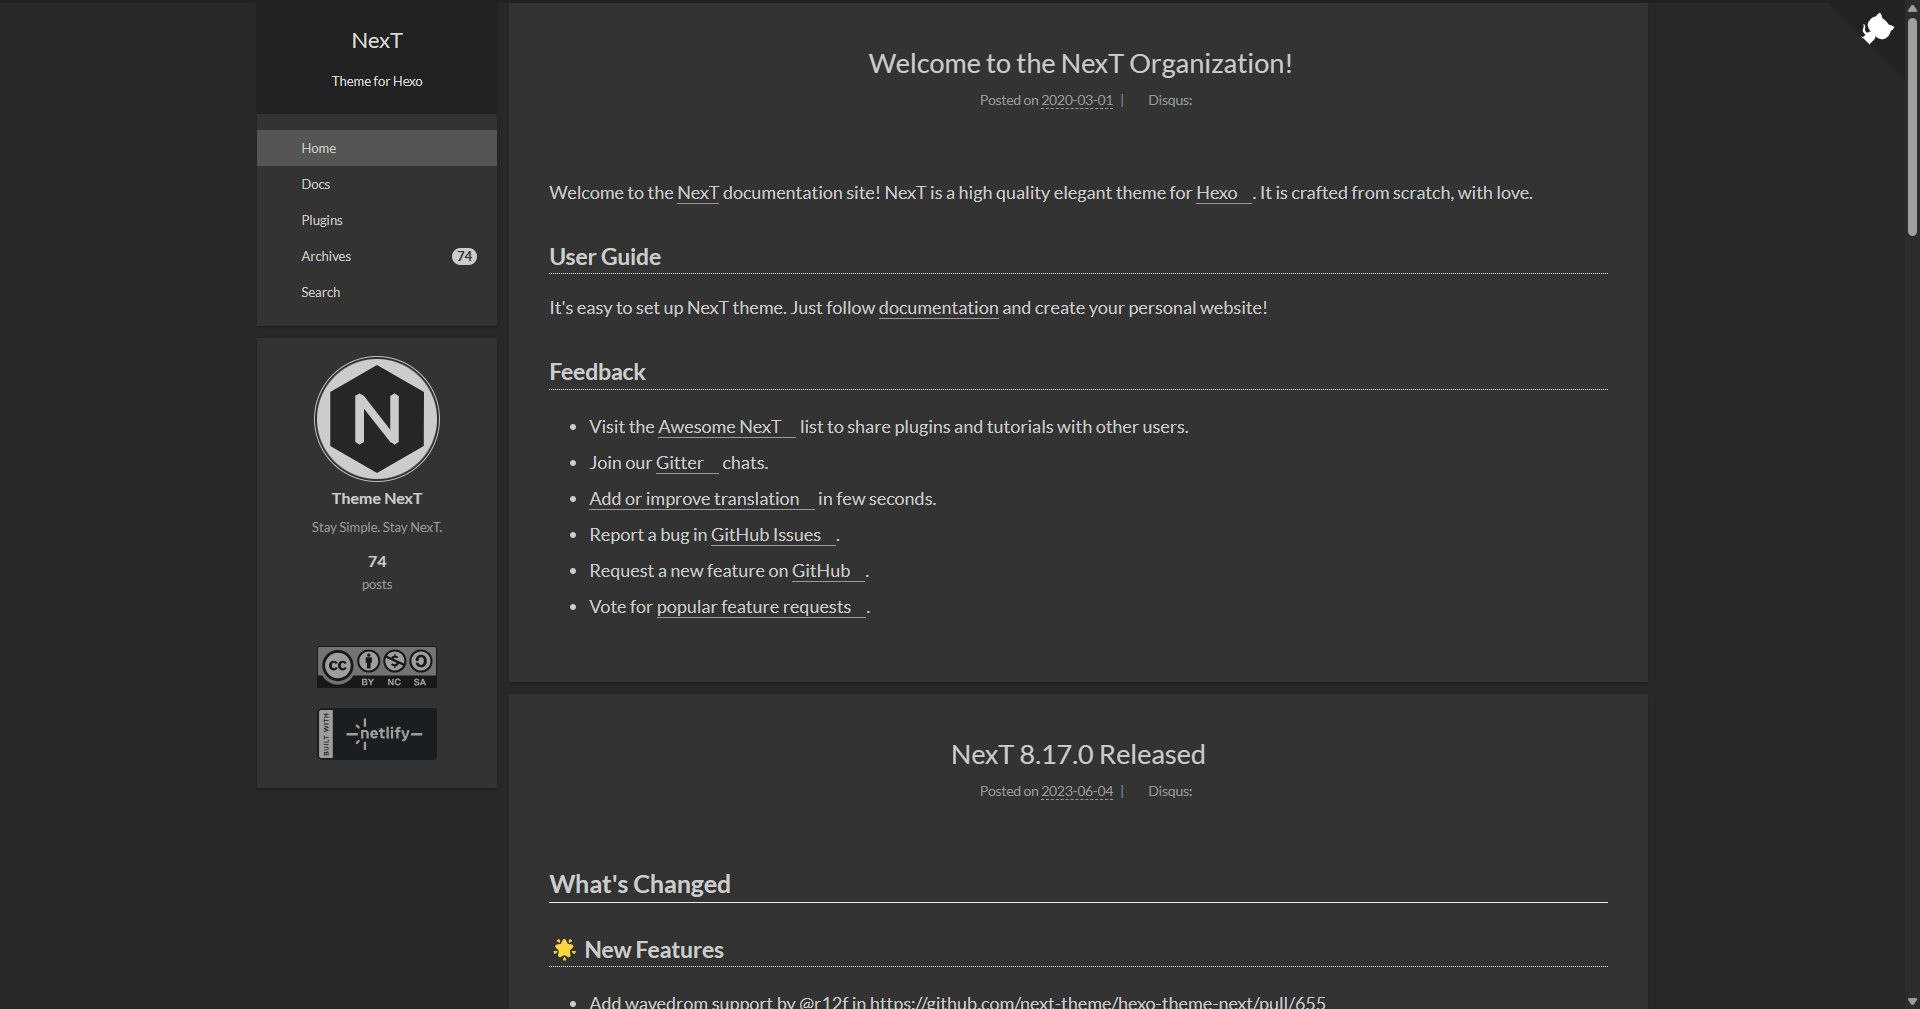Open the Creative Commons BY-NC-SA badge
The image size is (1920, 1009).
377,667
